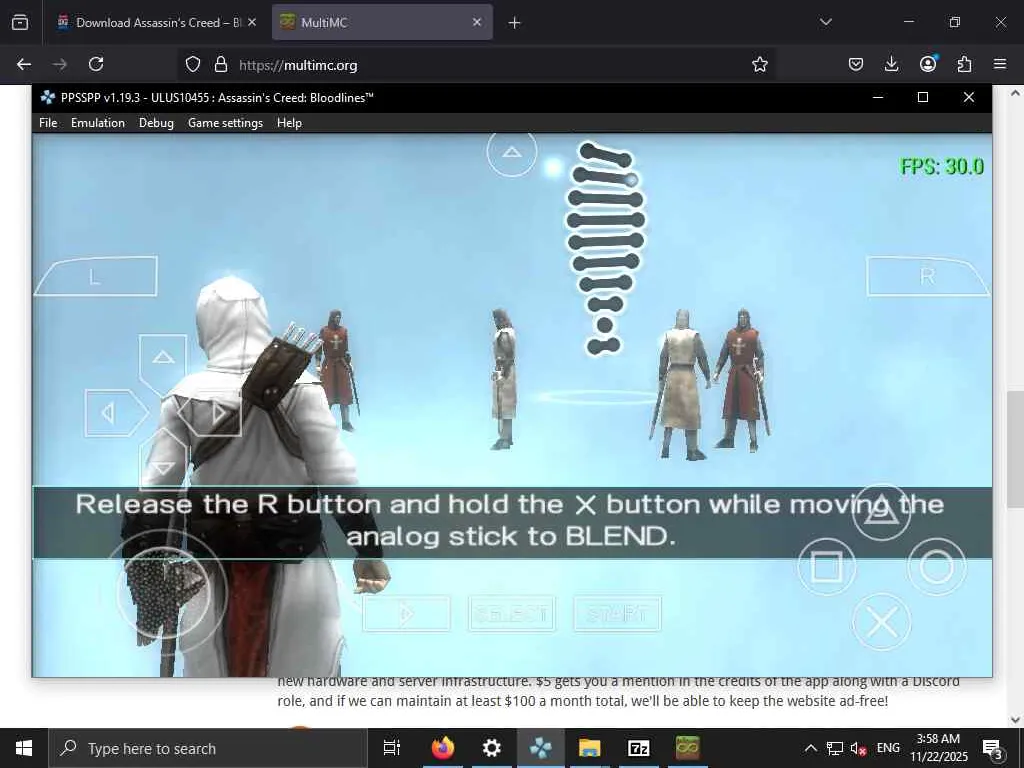Open Settings from the taskbar
1024x768 pixels.
coord(492,748)
